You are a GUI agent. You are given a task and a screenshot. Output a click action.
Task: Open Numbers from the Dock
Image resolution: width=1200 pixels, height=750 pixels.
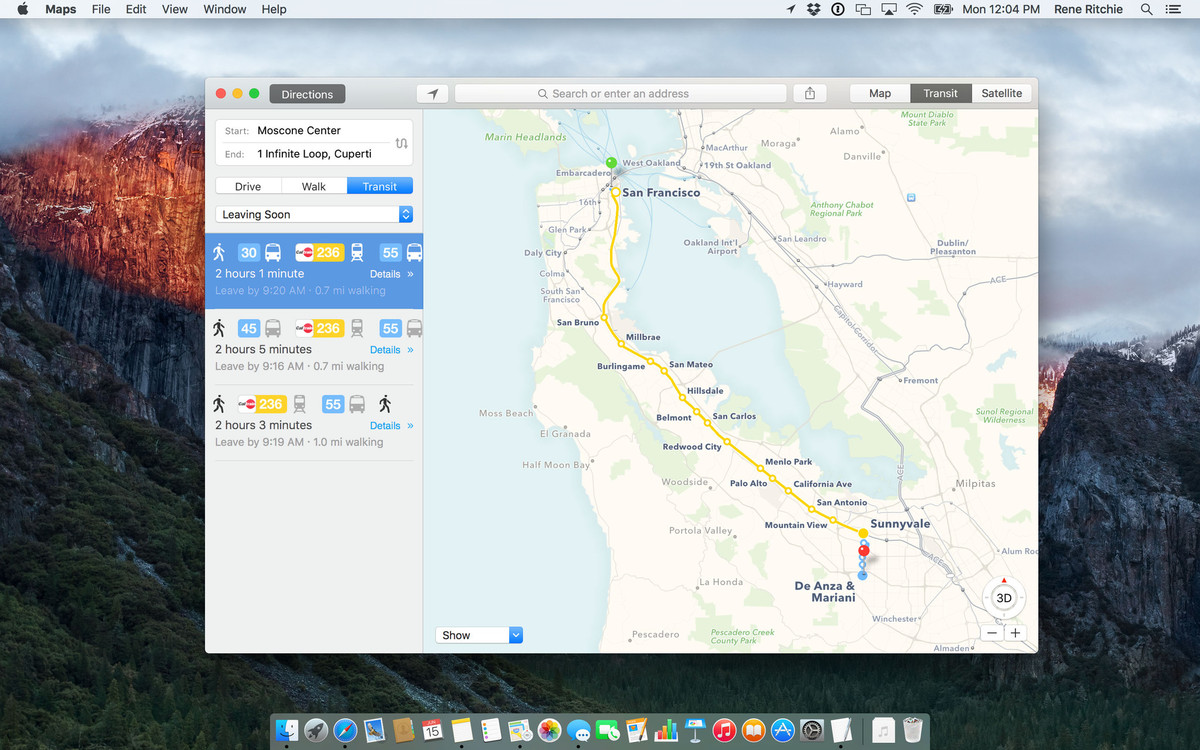tap(666, 731)
